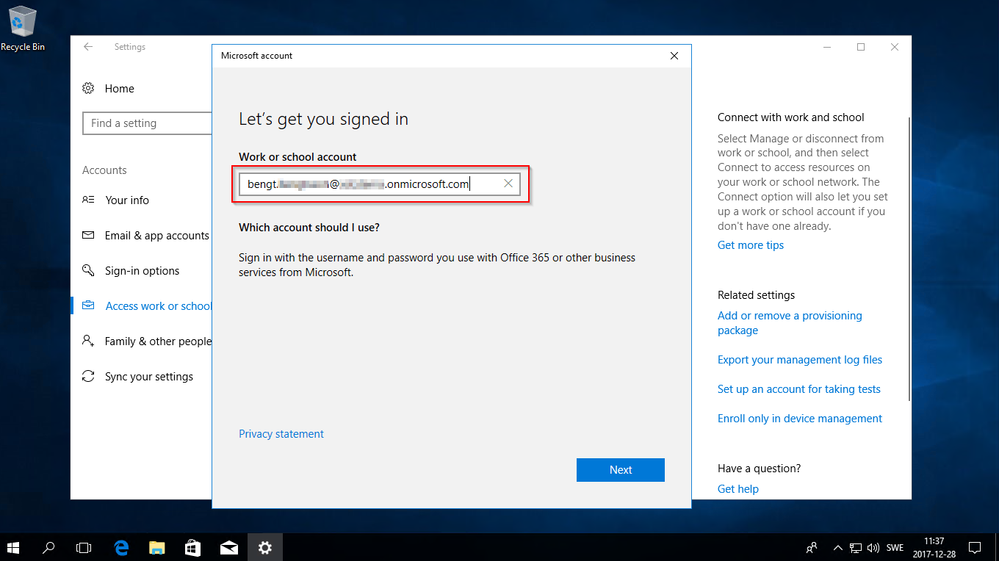Open Get more tips link
This screenshot has height=561, width=999.
pos(751,245)
